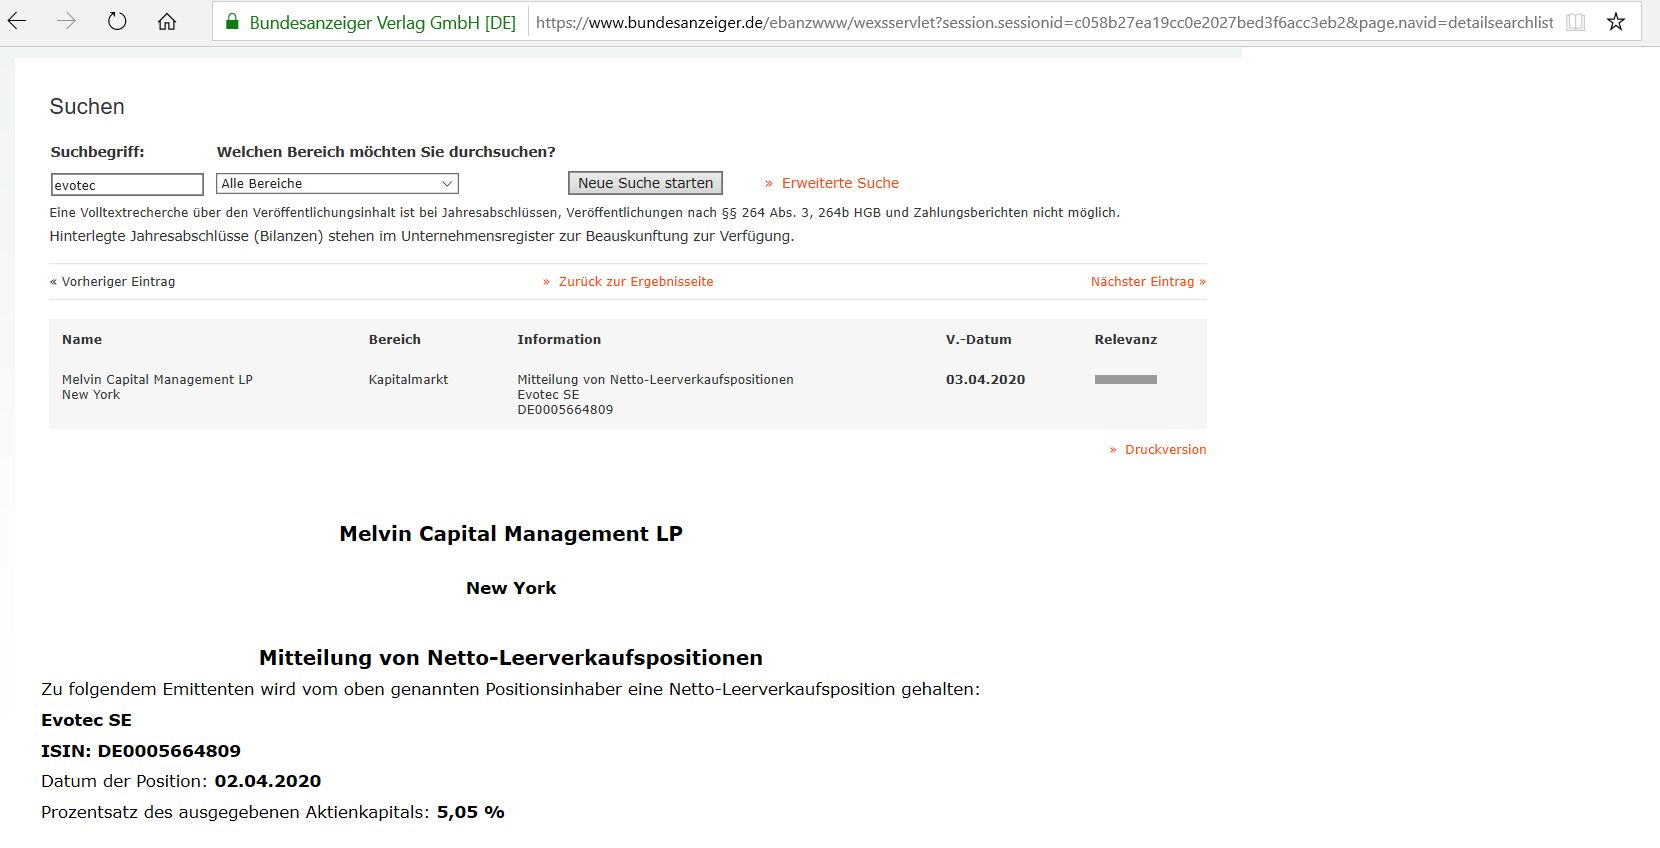The width and height of the screenshot is (1660, 848).
Task: Add page to favorites with star icon
Action: pyautogui.click(x=1616, y=21)
